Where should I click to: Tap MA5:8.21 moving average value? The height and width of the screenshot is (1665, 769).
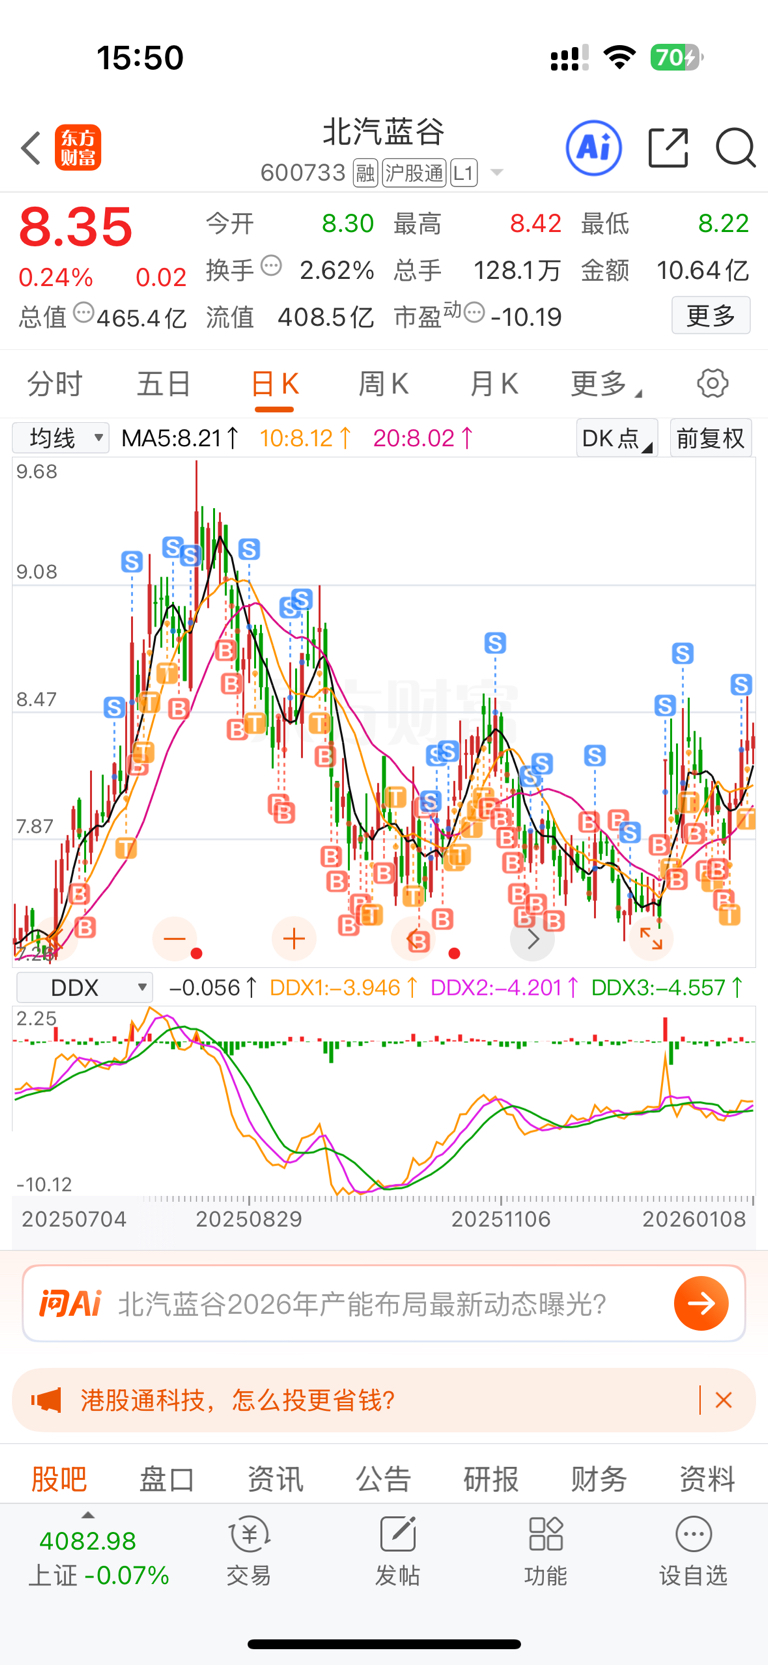pos(180,438)
